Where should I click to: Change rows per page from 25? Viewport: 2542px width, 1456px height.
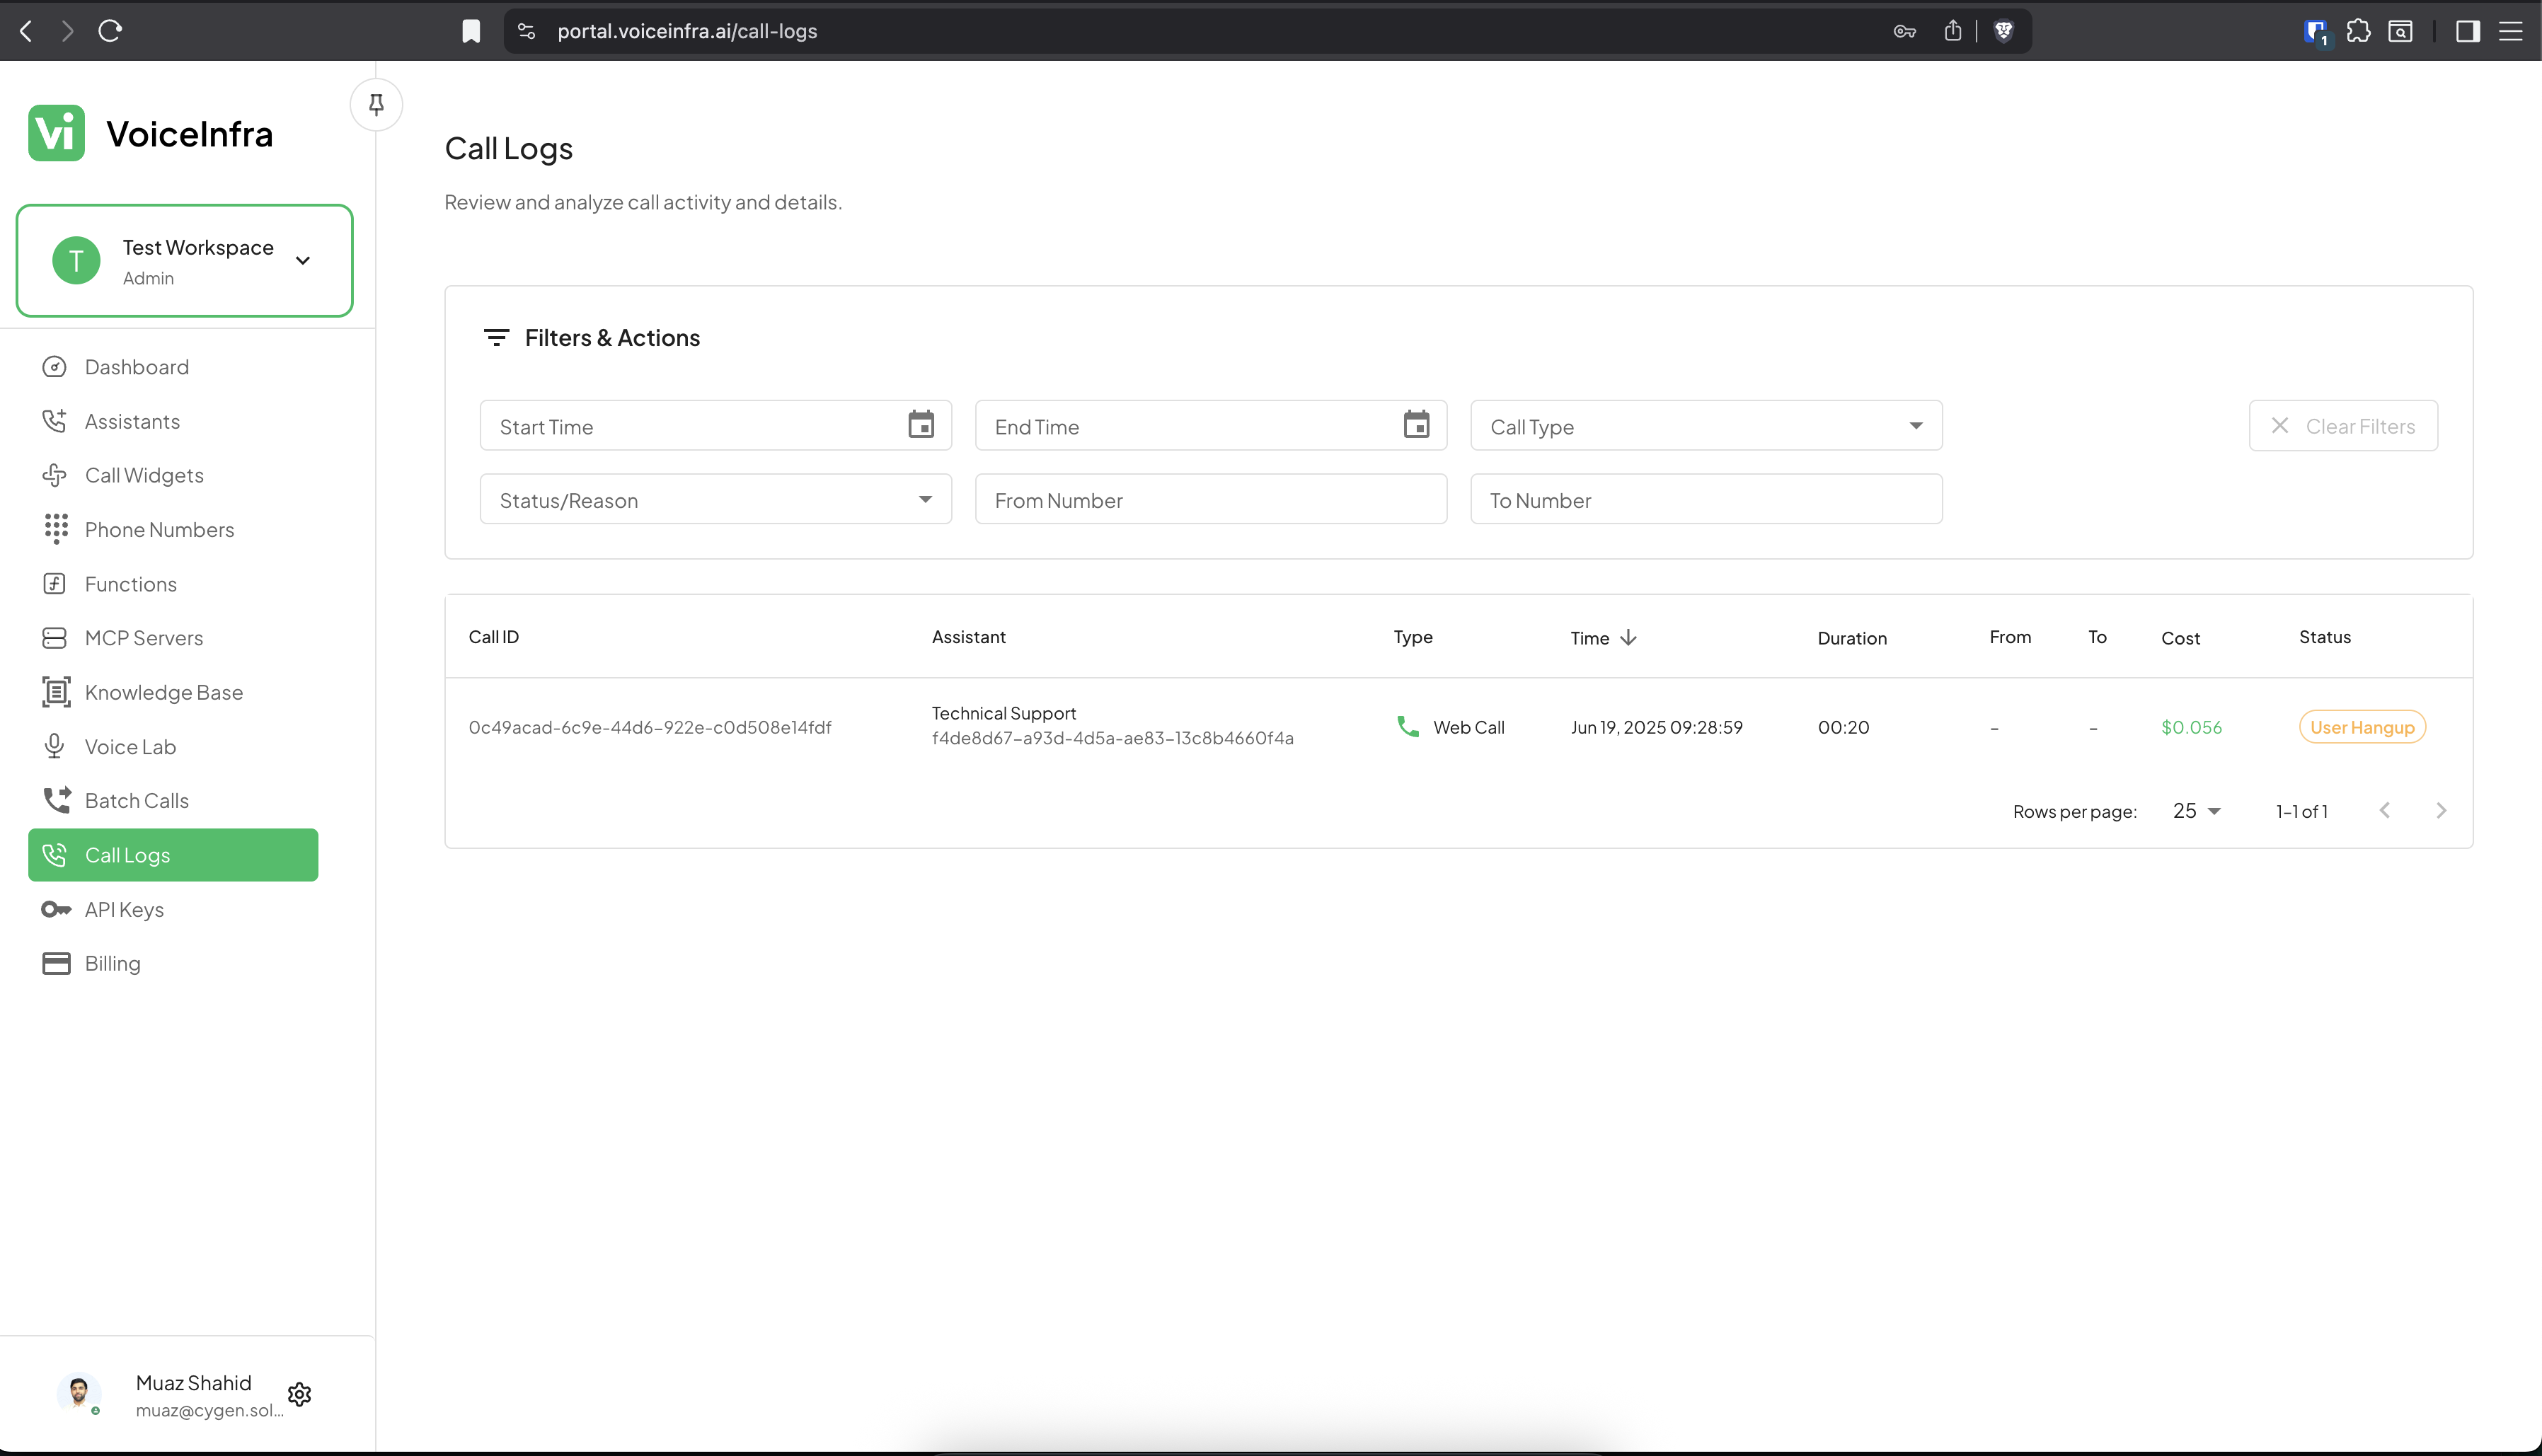(2196, 811)
